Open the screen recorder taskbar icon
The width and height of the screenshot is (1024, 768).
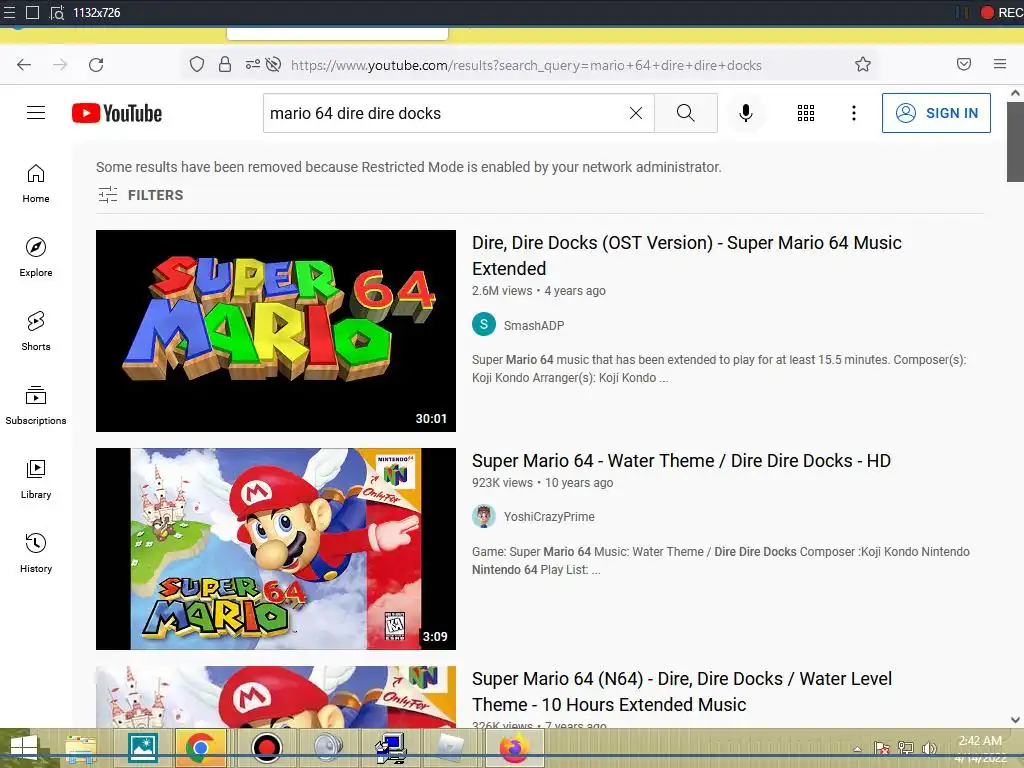point(266,748)
